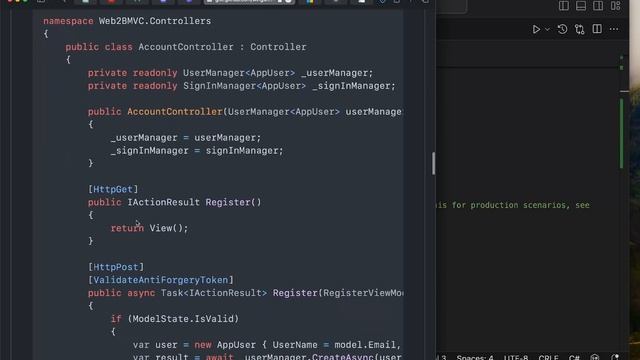
Task: Click 'return View();' line
Action: tap(149, 228)
